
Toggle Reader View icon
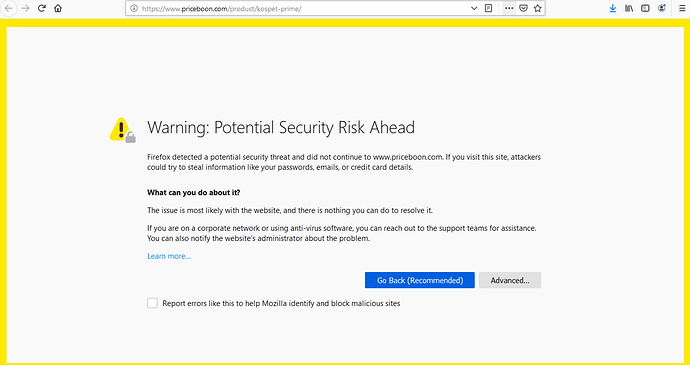(x=488, y=8)
